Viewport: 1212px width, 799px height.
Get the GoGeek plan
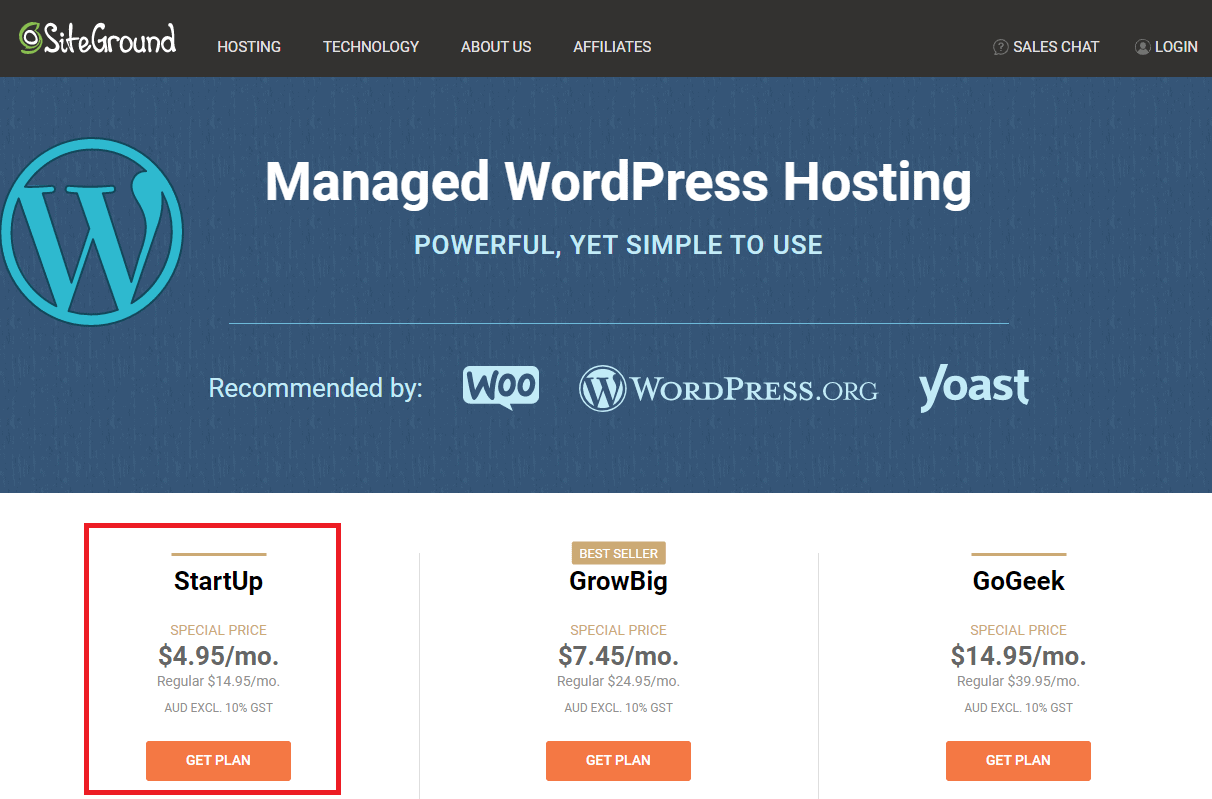coord(1018,761)
